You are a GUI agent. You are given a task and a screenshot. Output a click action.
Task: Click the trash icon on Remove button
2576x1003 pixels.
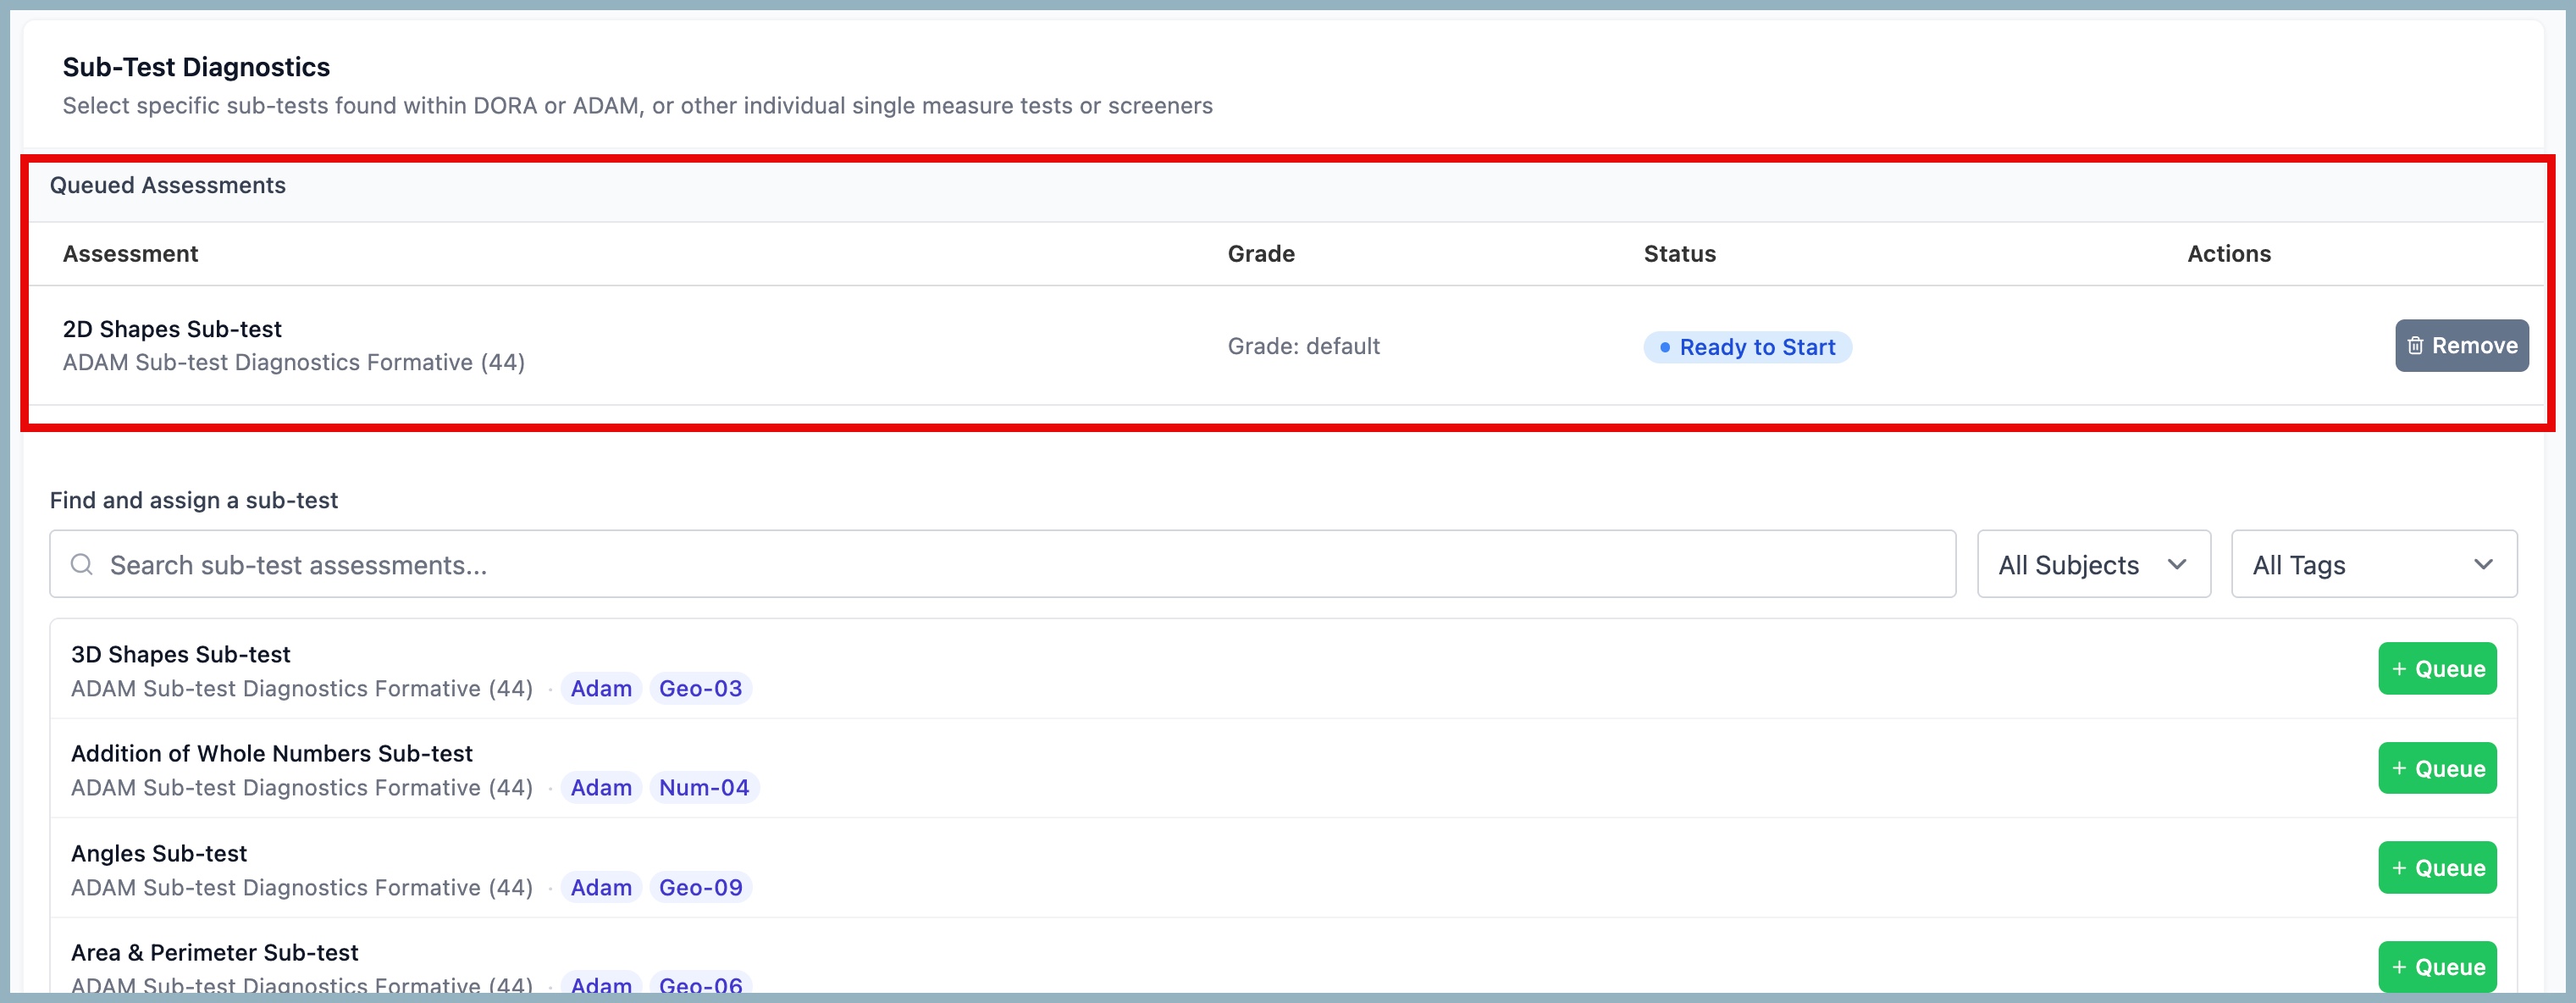pos(2415,346)
